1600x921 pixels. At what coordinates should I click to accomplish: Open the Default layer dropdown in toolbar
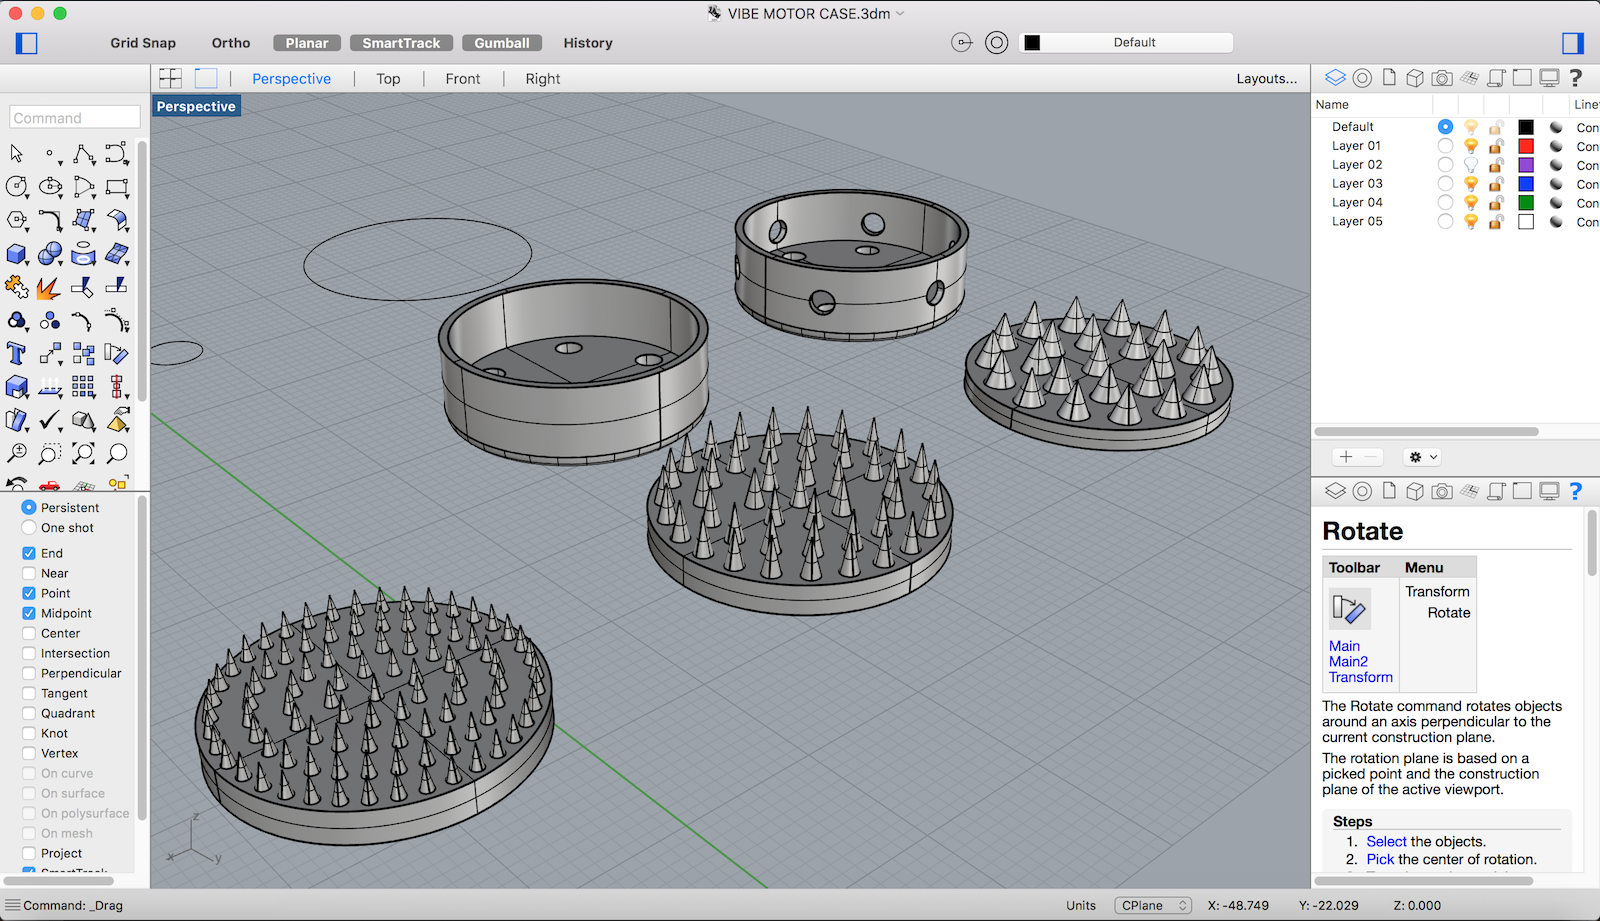pyautogui.click(x=1126, y=42)
